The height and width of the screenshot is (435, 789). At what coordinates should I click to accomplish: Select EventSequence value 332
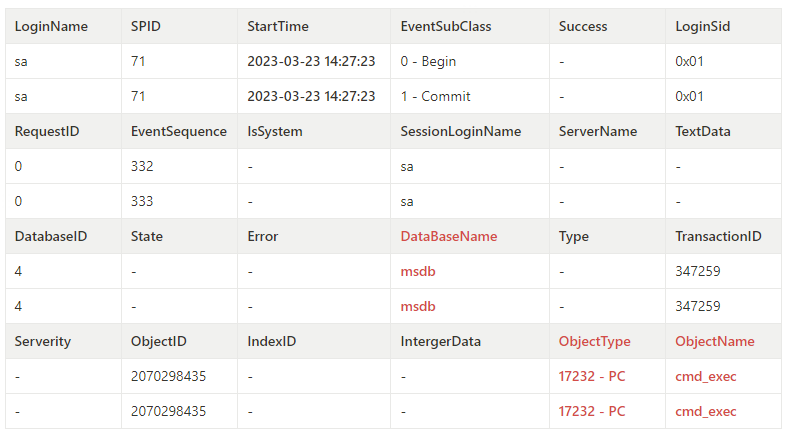click(x=142, y=167)
